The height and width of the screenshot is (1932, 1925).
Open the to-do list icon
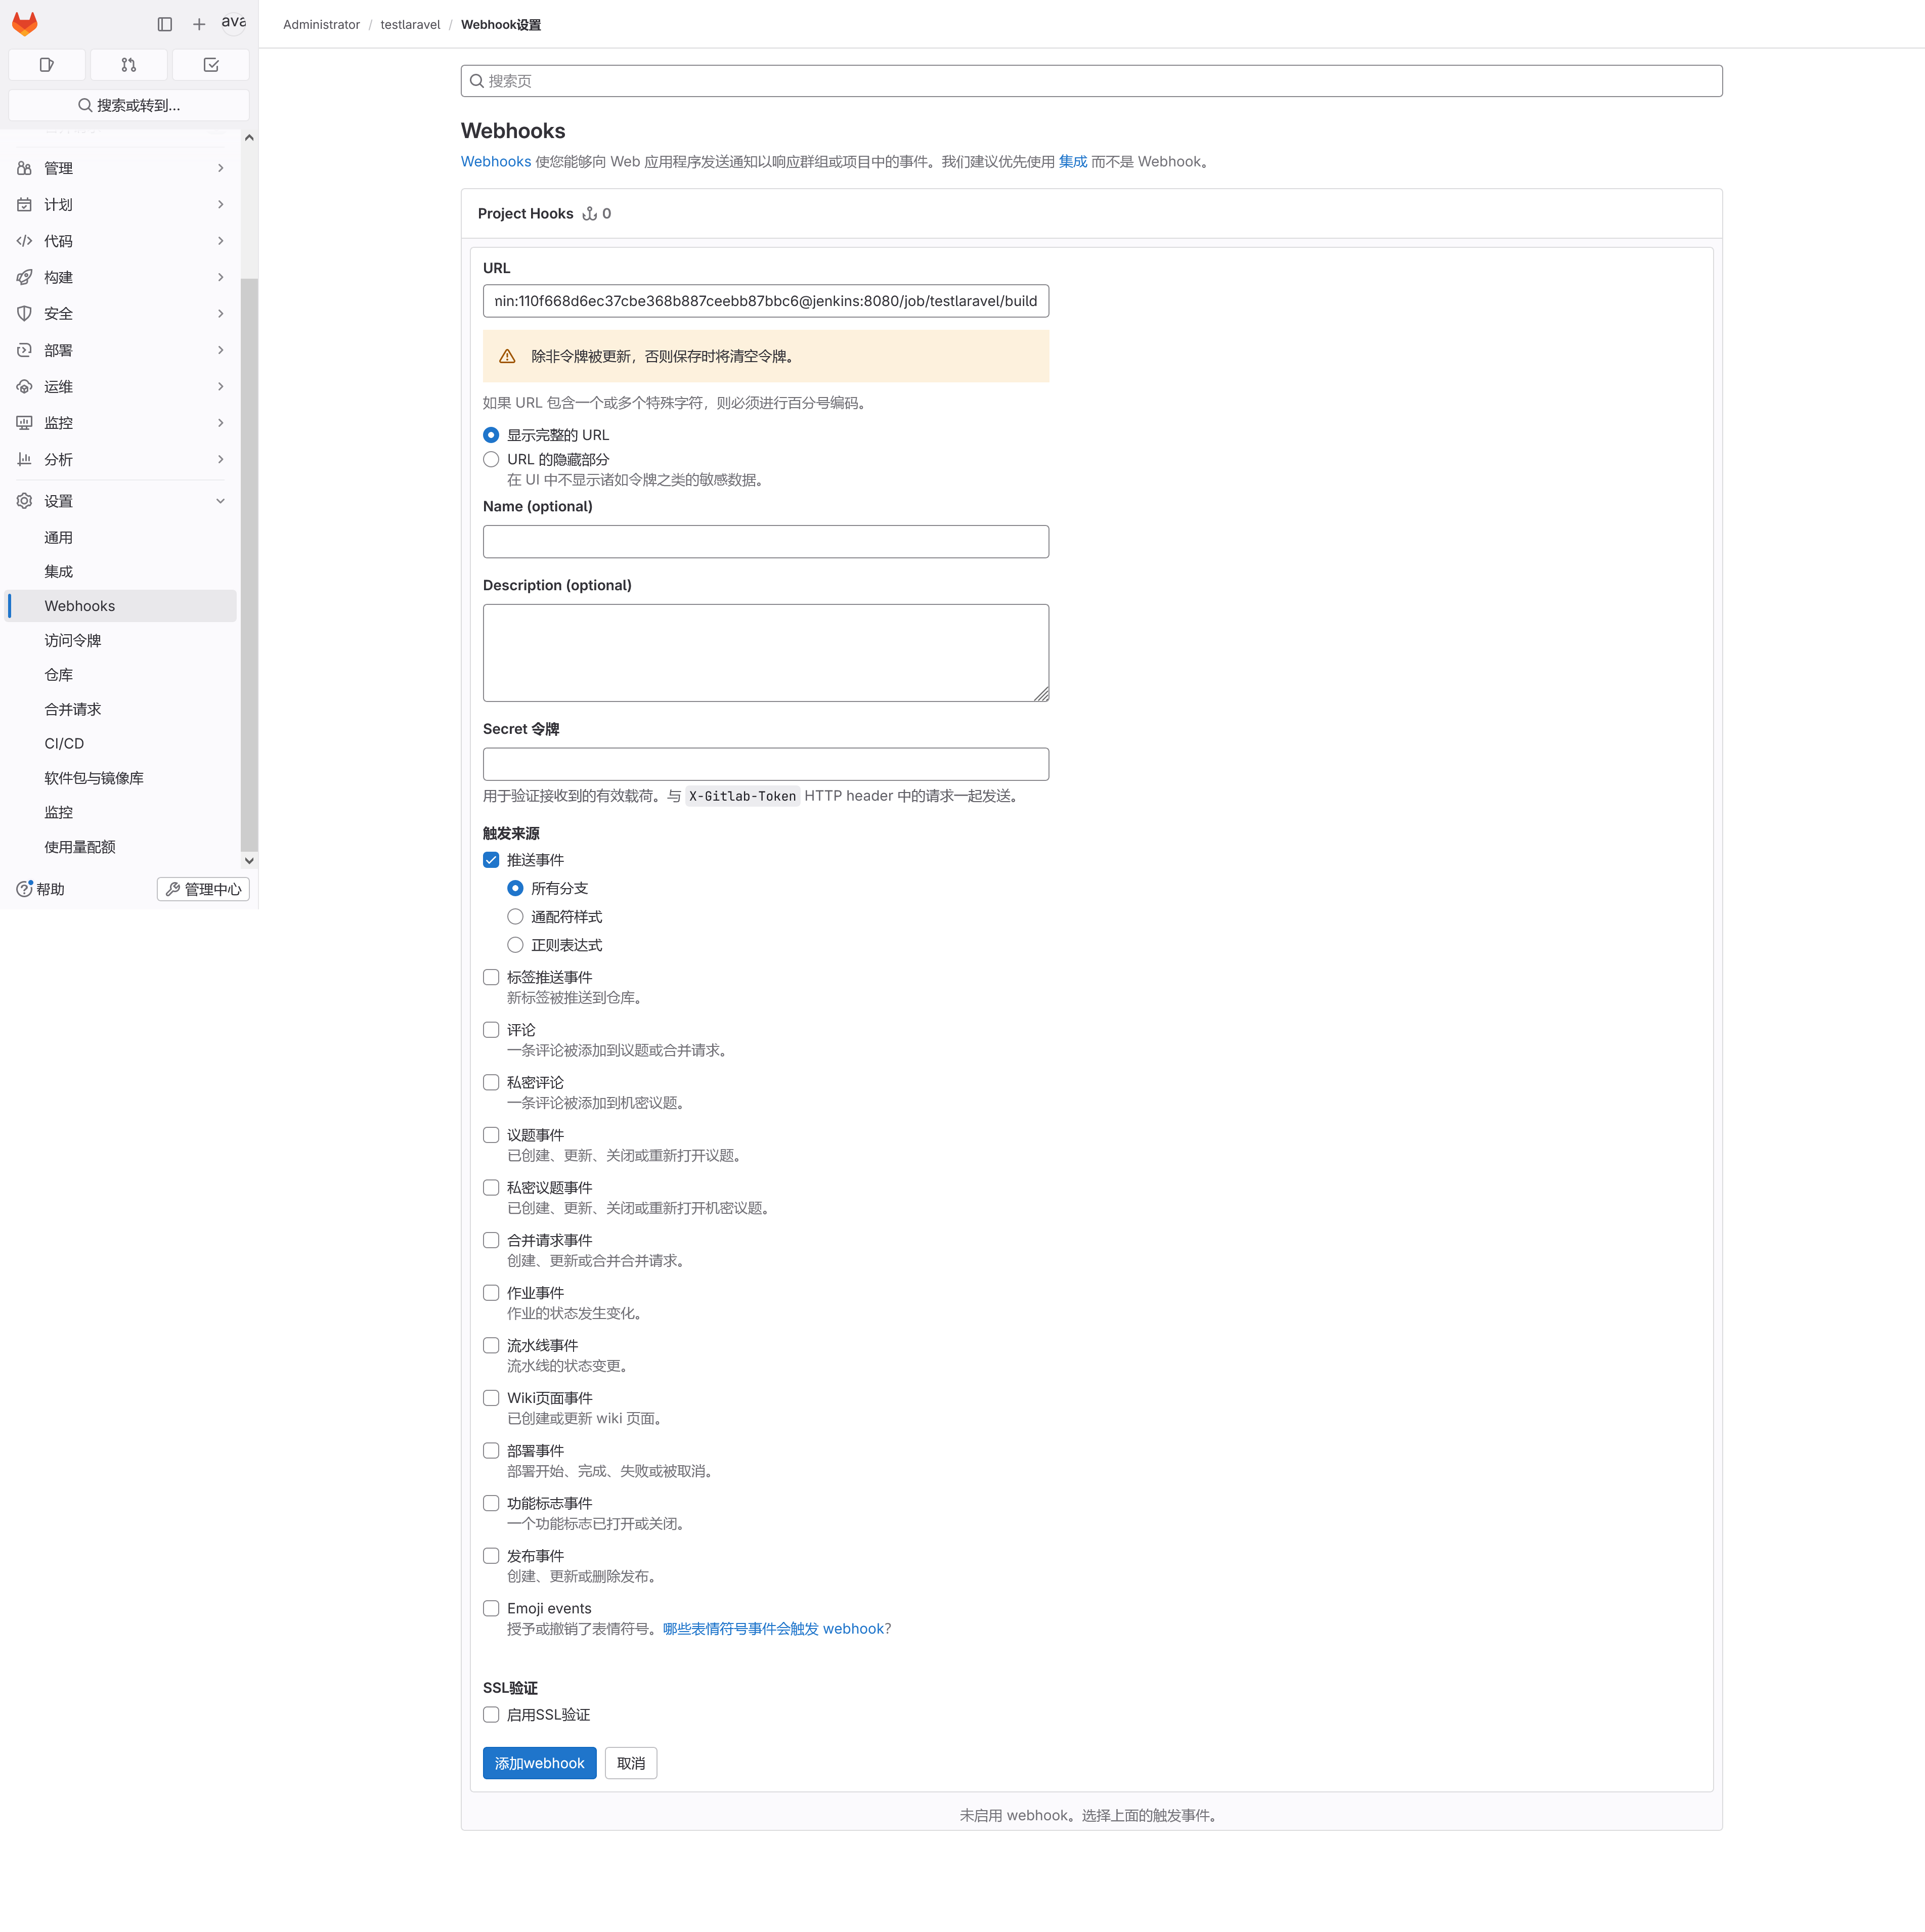[211, 65]
